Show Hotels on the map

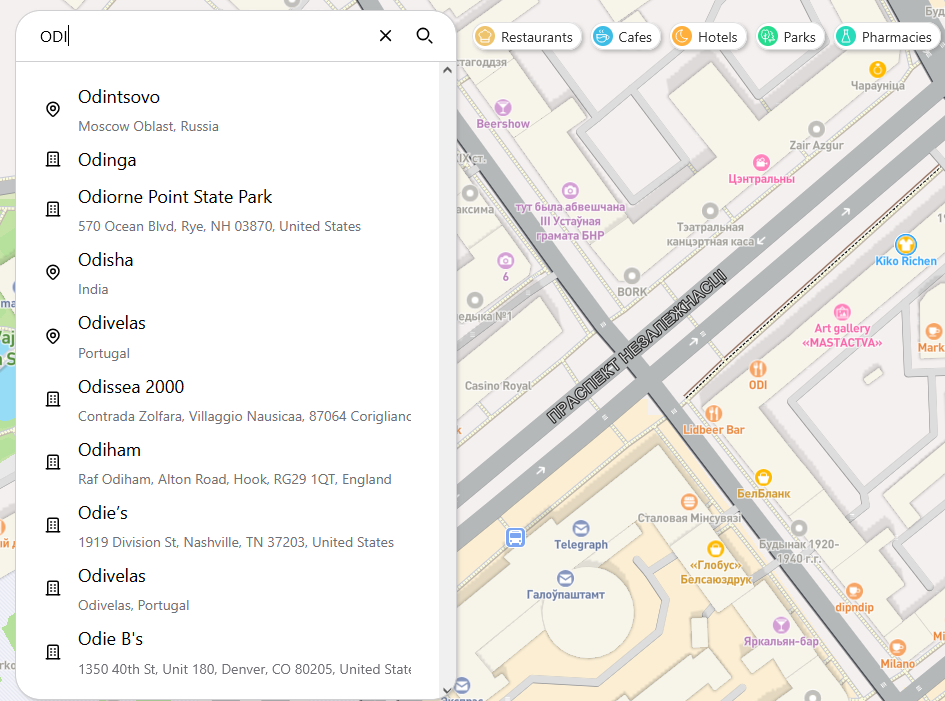pyautogui.click(x=706, y=37)
